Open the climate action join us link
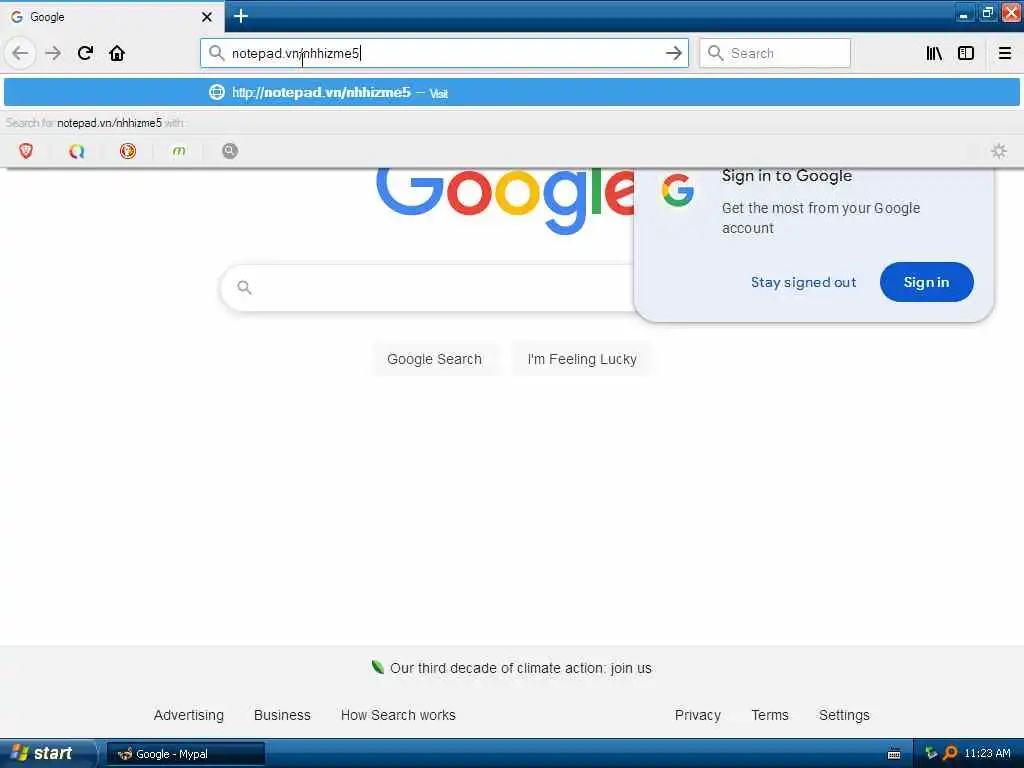The image size is (1024, 768). coord(520,668)
